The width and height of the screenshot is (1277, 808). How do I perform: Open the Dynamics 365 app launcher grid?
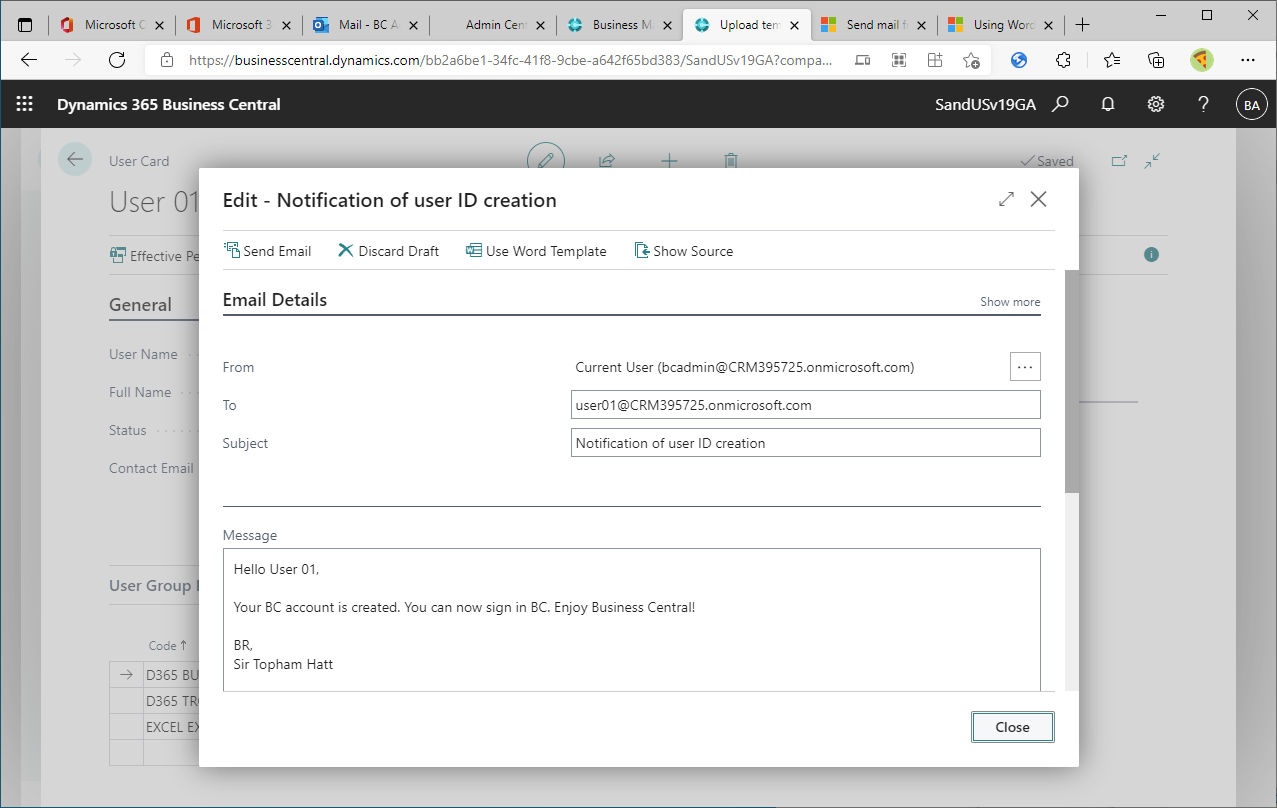point(22,103)
